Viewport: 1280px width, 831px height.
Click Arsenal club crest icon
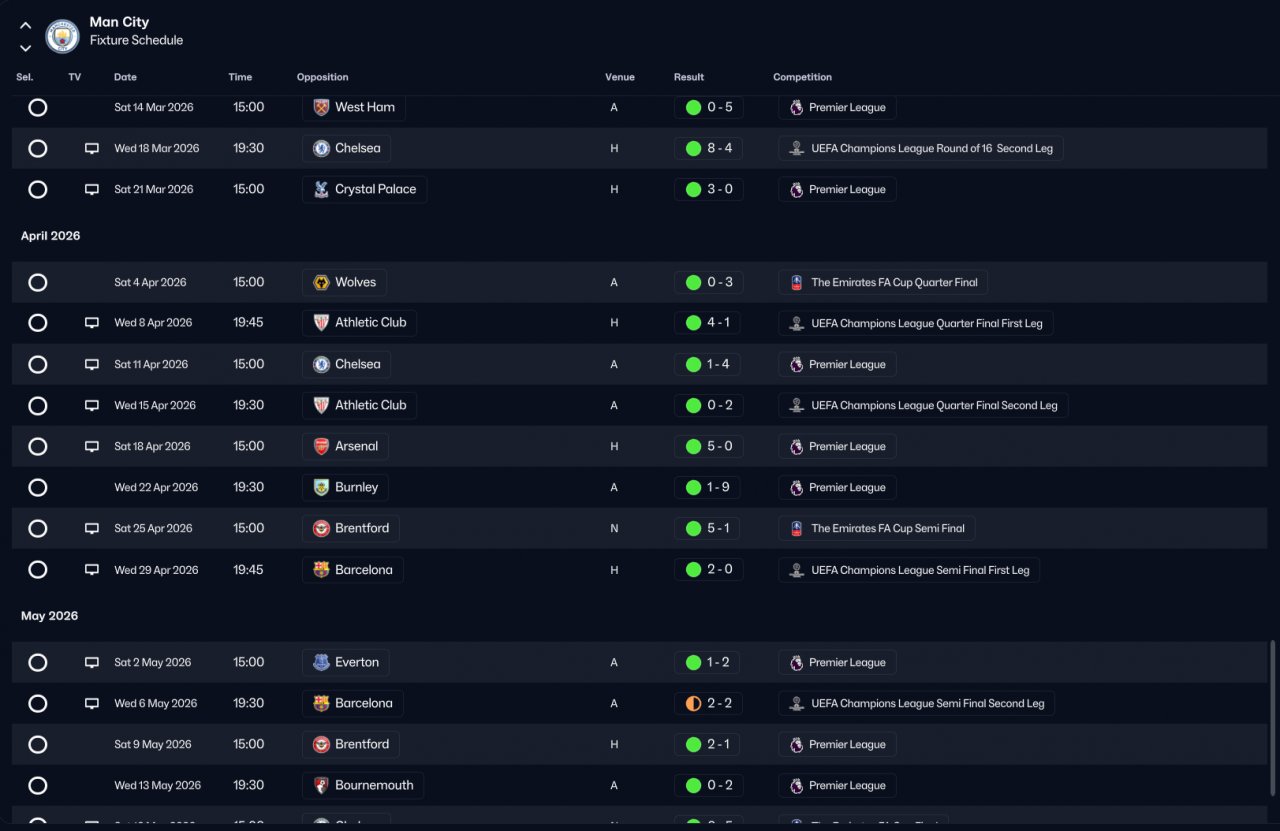point(321,446)
